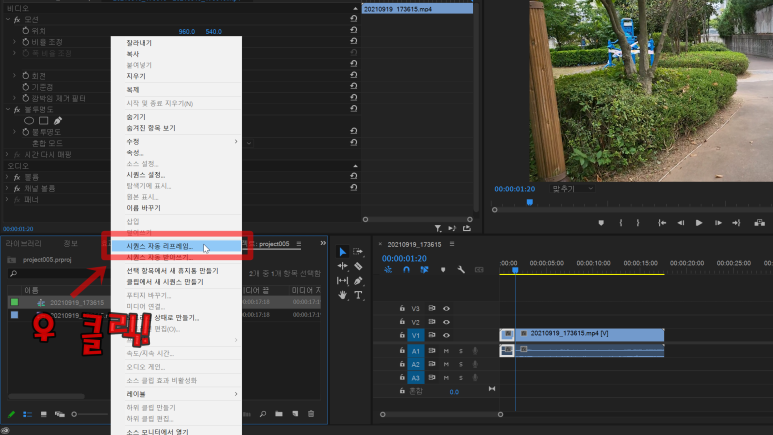The width and height of the screenshot is (773, 435).
Task: Collapse the Opacity effect group
Action: (x=7, y=109)
